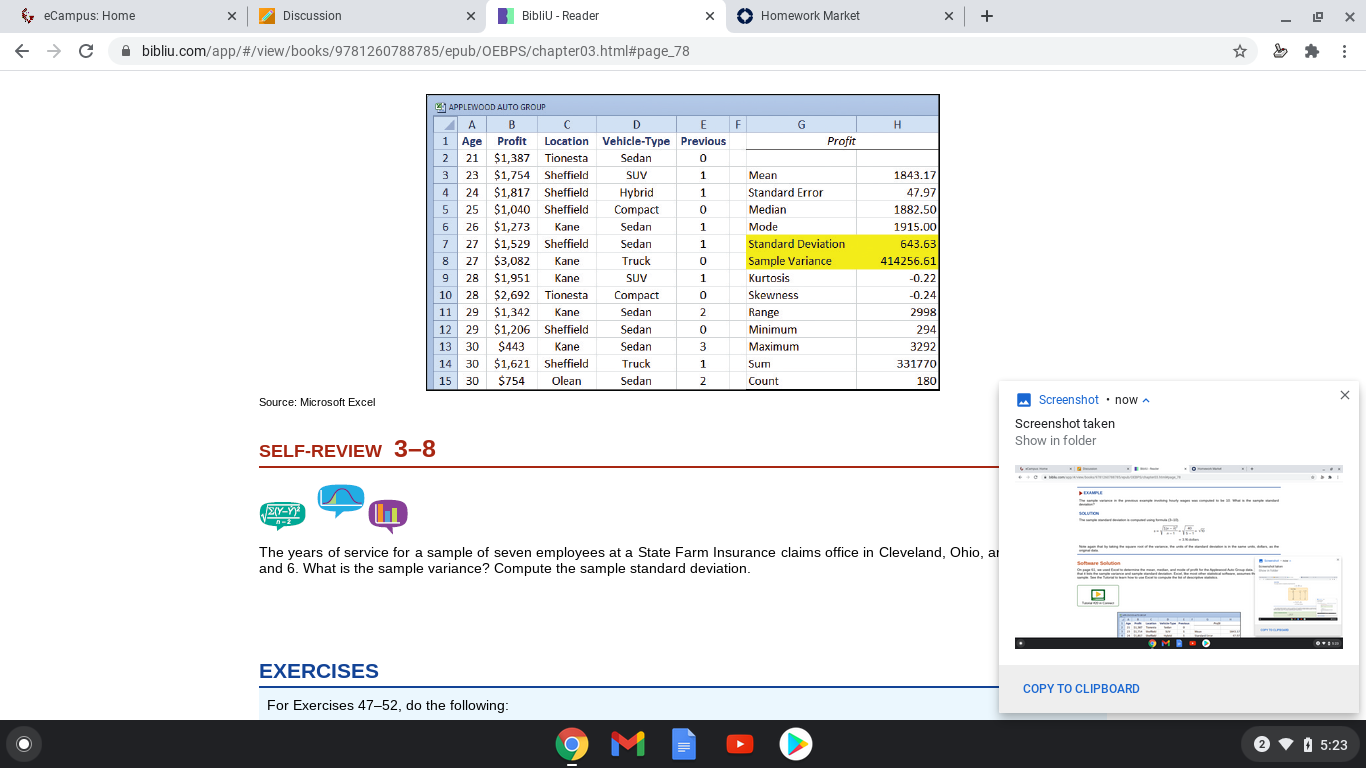1366x768 pixels.
Task: Close the Homework Market tab
Action: tap(948, 16)
